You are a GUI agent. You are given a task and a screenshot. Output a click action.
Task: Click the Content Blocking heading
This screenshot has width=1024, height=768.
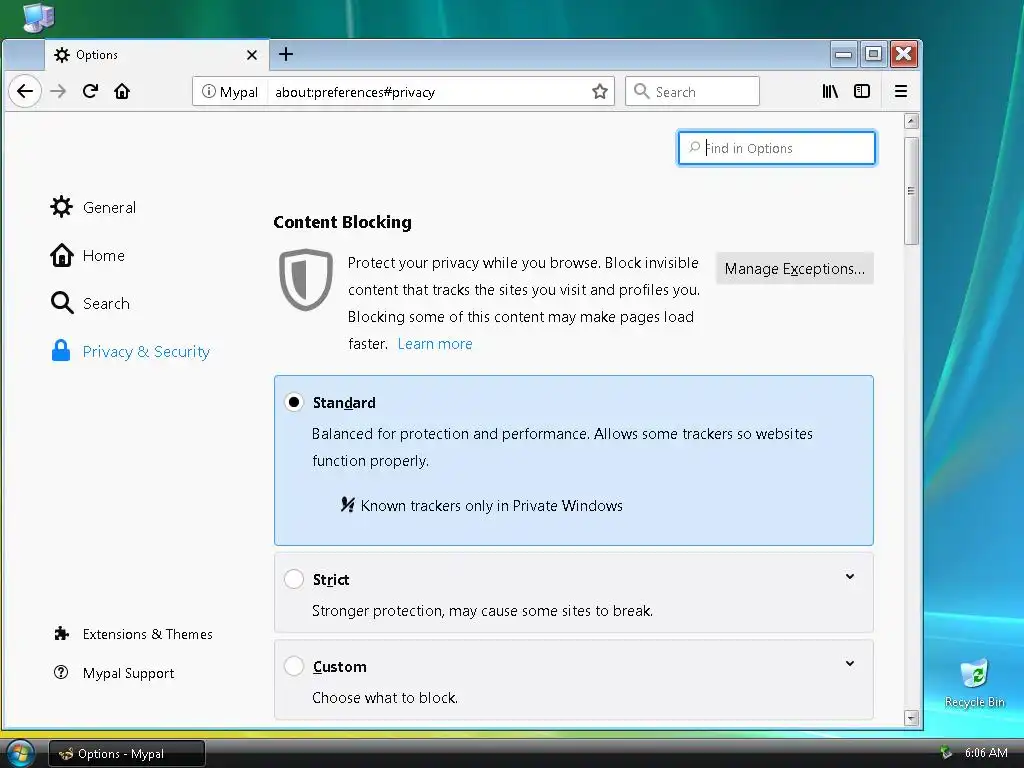click(342, 222)
